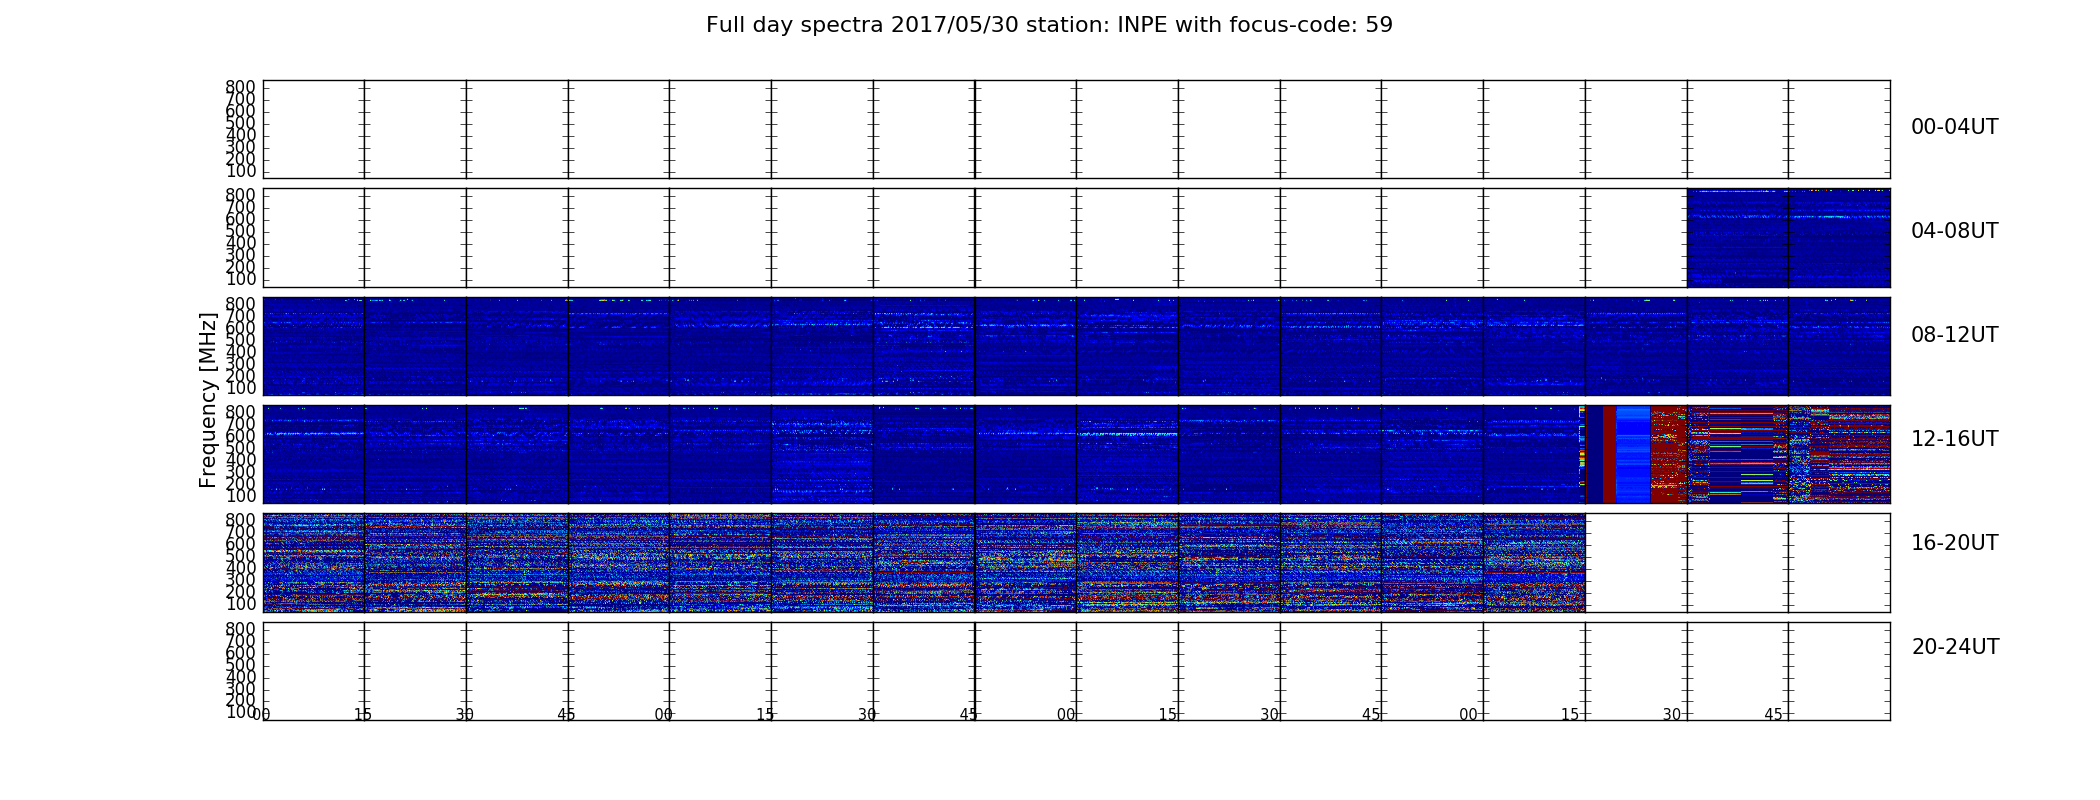
Task: Select the "08-12UT" row label
Action: point(1954,335)
